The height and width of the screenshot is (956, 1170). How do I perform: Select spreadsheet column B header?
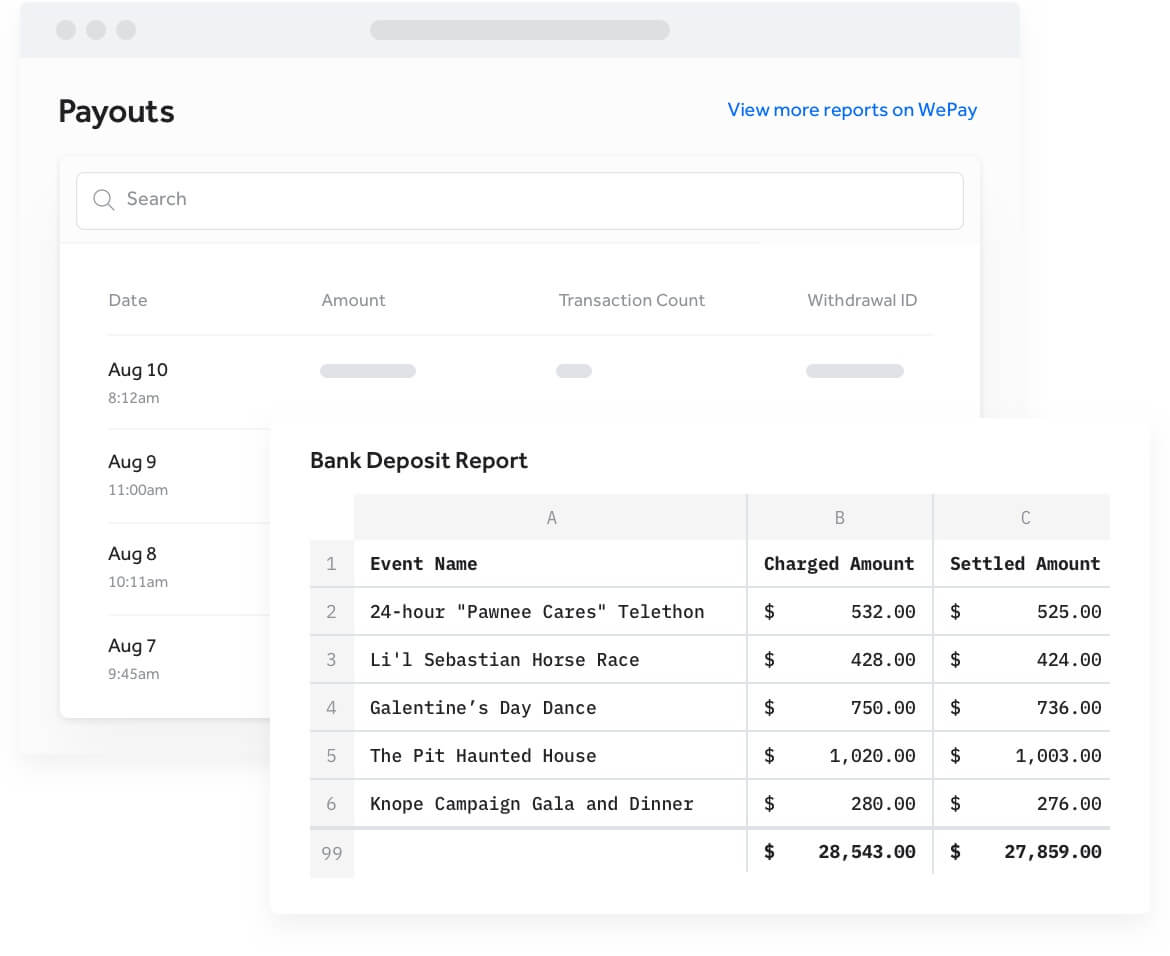839,517
